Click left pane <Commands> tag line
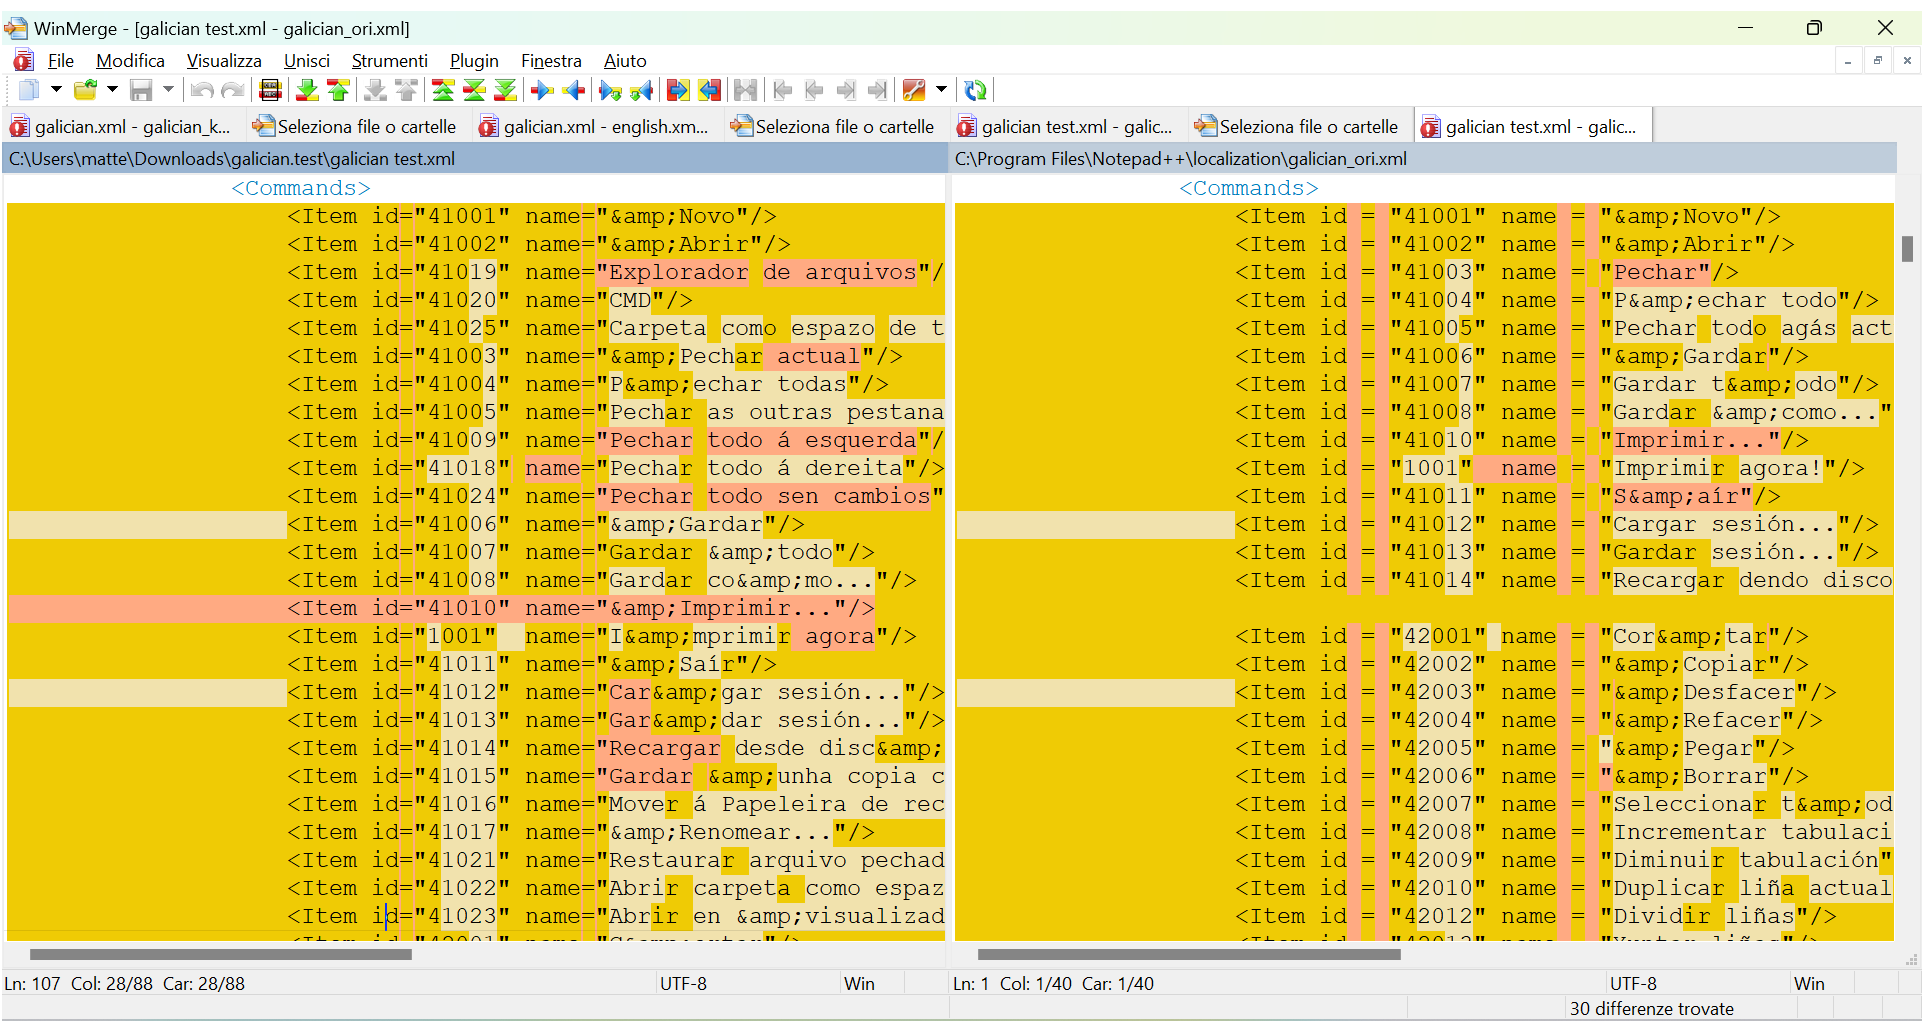Screen dimensions: 1924x1021 [x=476, y=188]
